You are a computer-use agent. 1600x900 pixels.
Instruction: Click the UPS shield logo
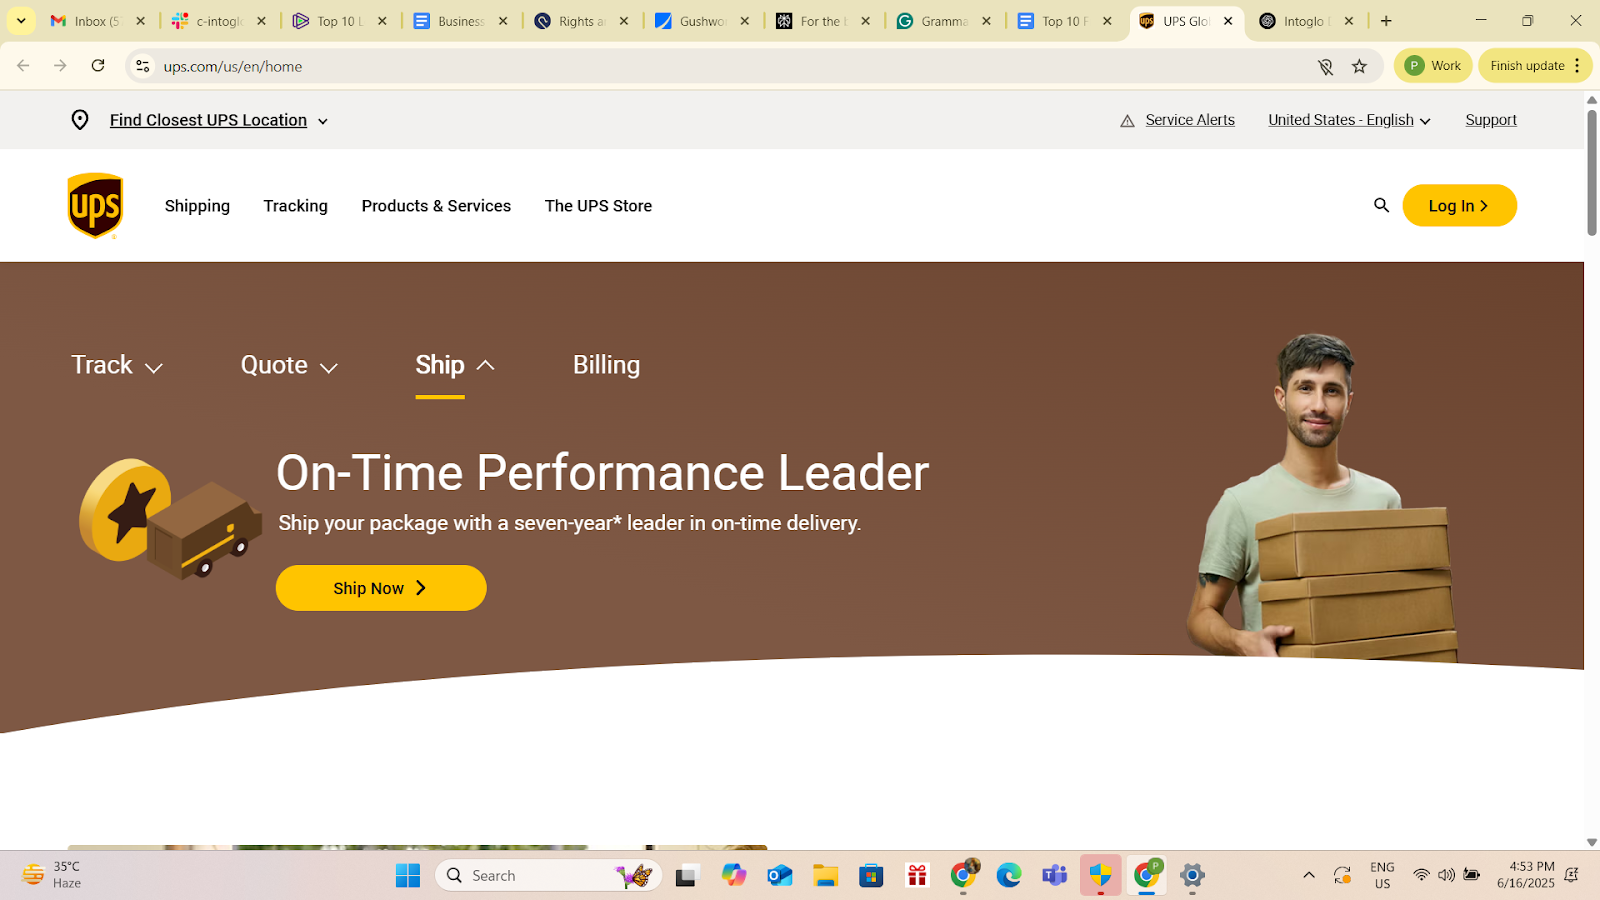tap(95, 206)
